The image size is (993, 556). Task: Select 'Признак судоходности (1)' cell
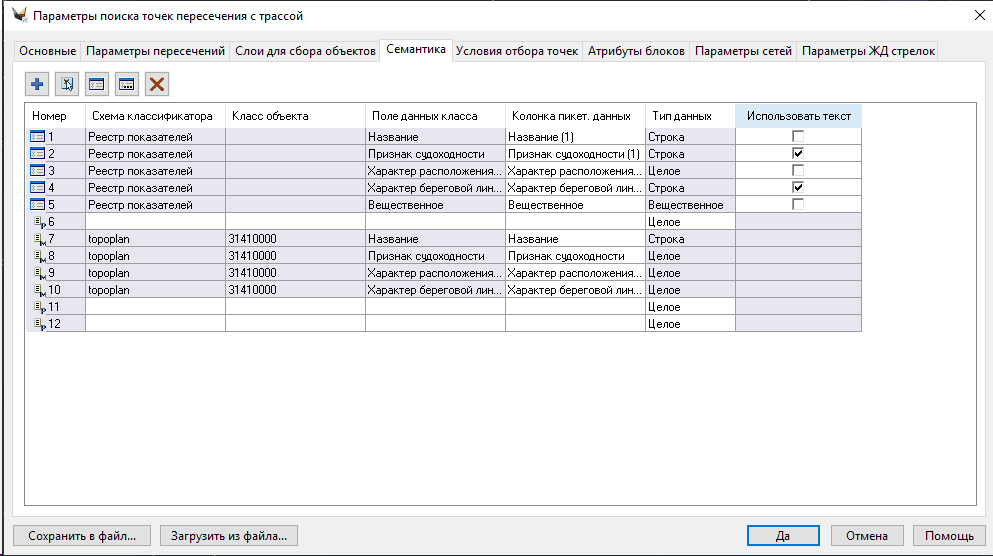575,153
